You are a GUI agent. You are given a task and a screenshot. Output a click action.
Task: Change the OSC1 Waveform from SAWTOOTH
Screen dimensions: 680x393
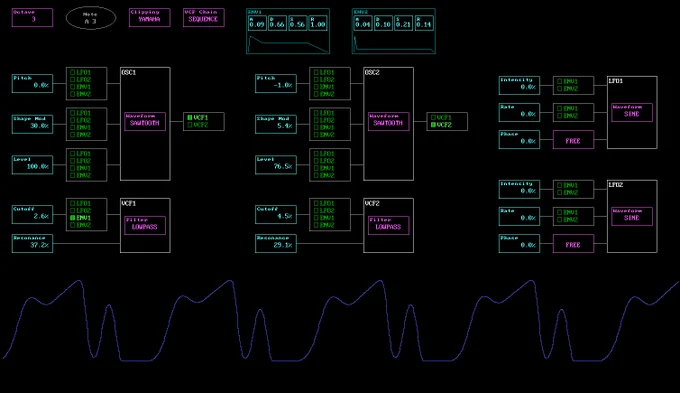(x=145, y=121)
